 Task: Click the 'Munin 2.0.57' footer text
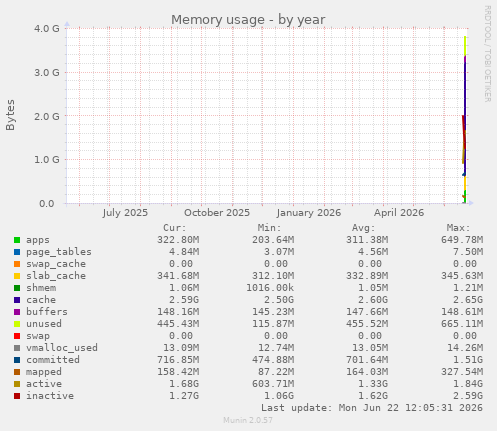248,420
